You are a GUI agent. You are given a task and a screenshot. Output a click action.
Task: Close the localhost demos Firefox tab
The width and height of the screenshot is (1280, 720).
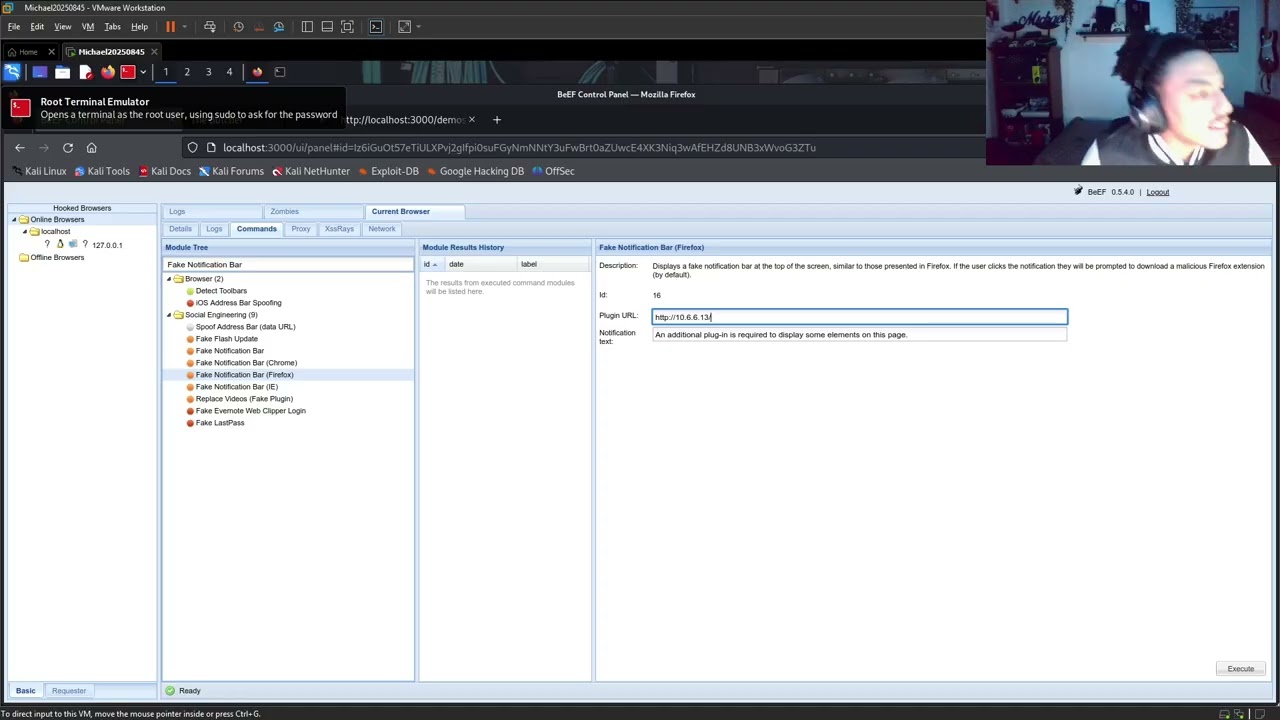[x=471, y=120]
